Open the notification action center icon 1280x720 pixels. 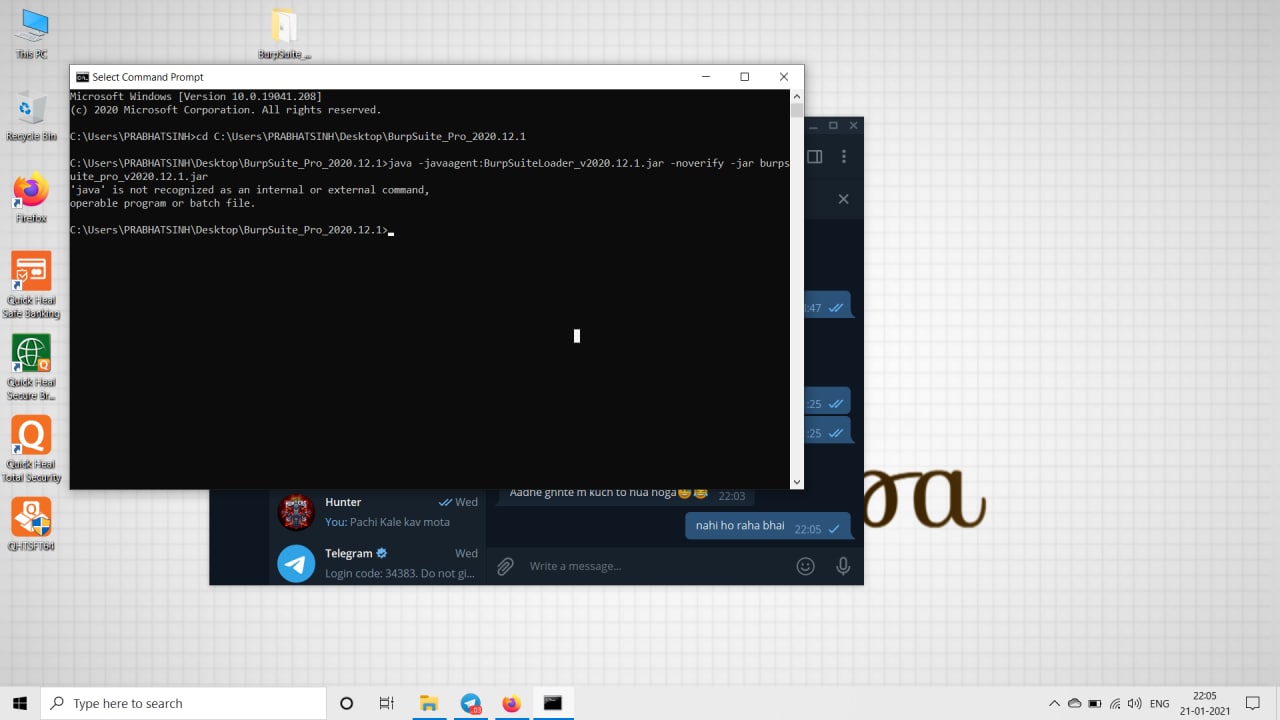1253,703
